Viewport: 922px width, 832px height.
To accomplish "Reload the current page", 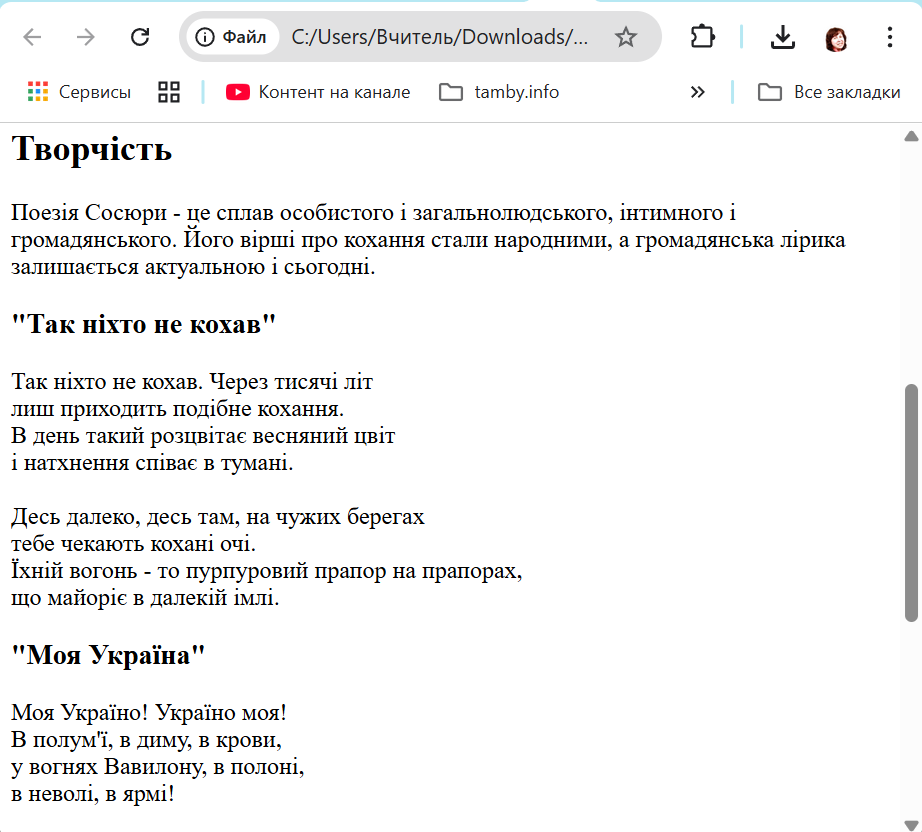I will tap(140, 37).
